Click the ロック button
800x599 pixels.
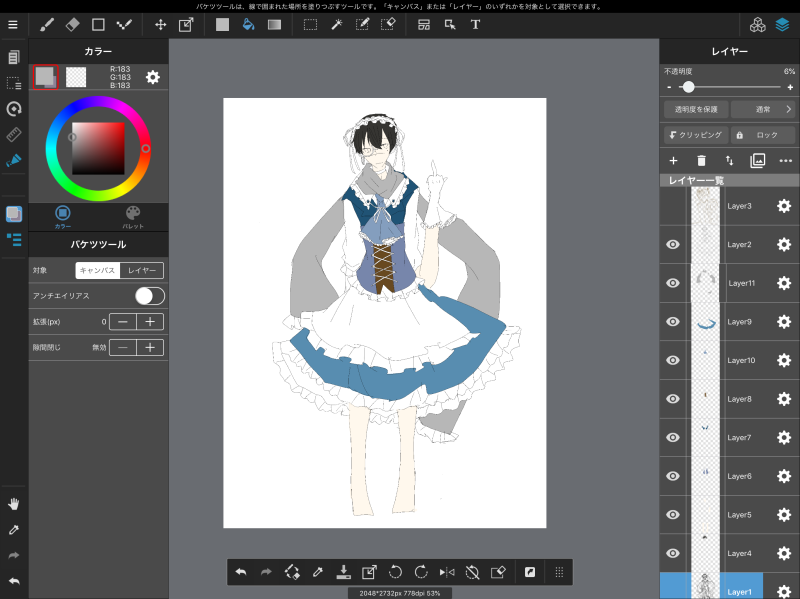pos(763,135)
